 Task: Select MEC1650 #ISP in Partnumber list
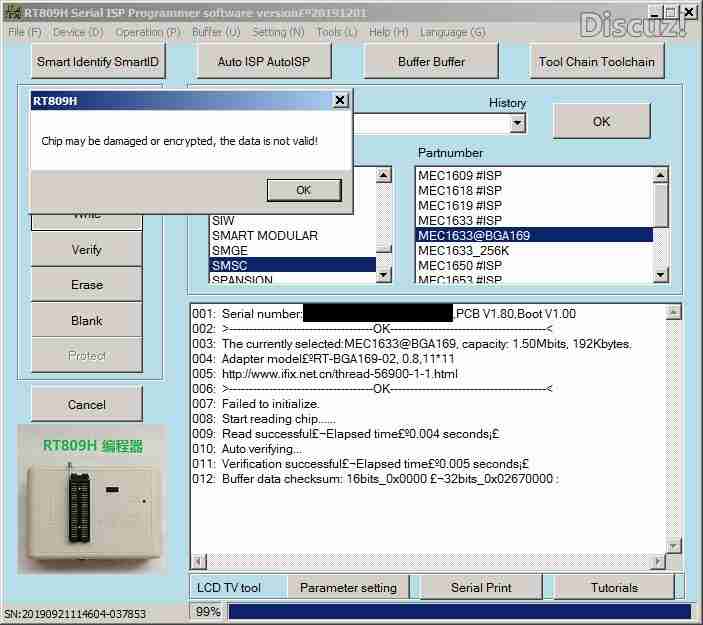(460, 266)
